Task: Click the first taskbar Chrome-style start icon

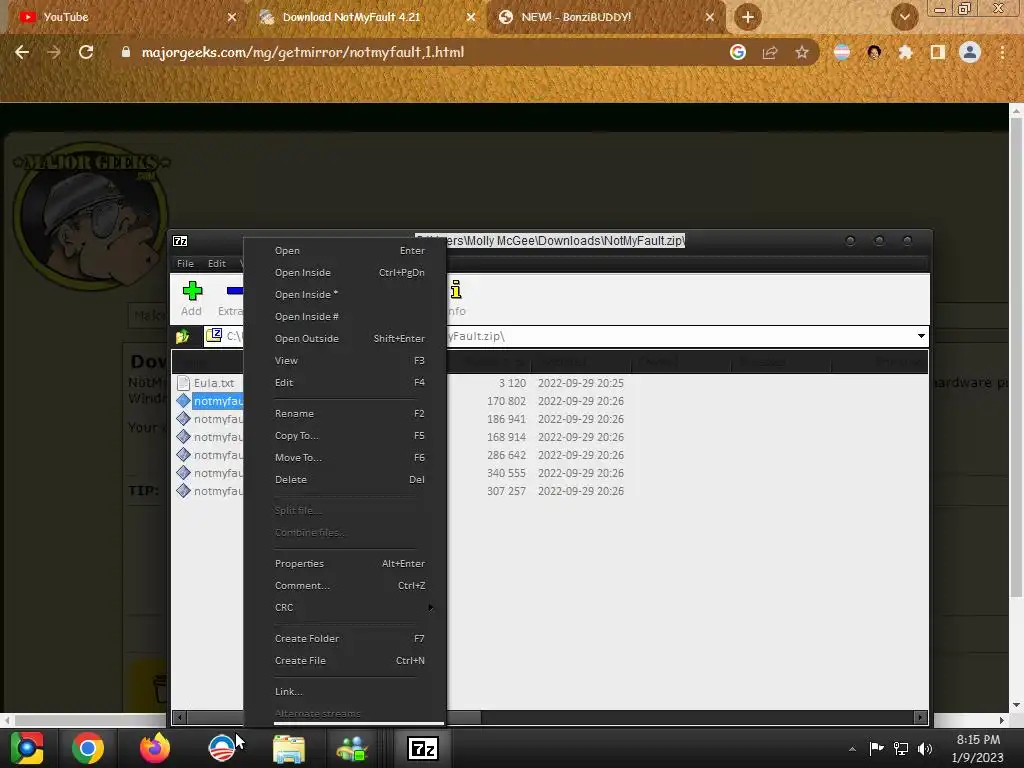Action: 26,748
